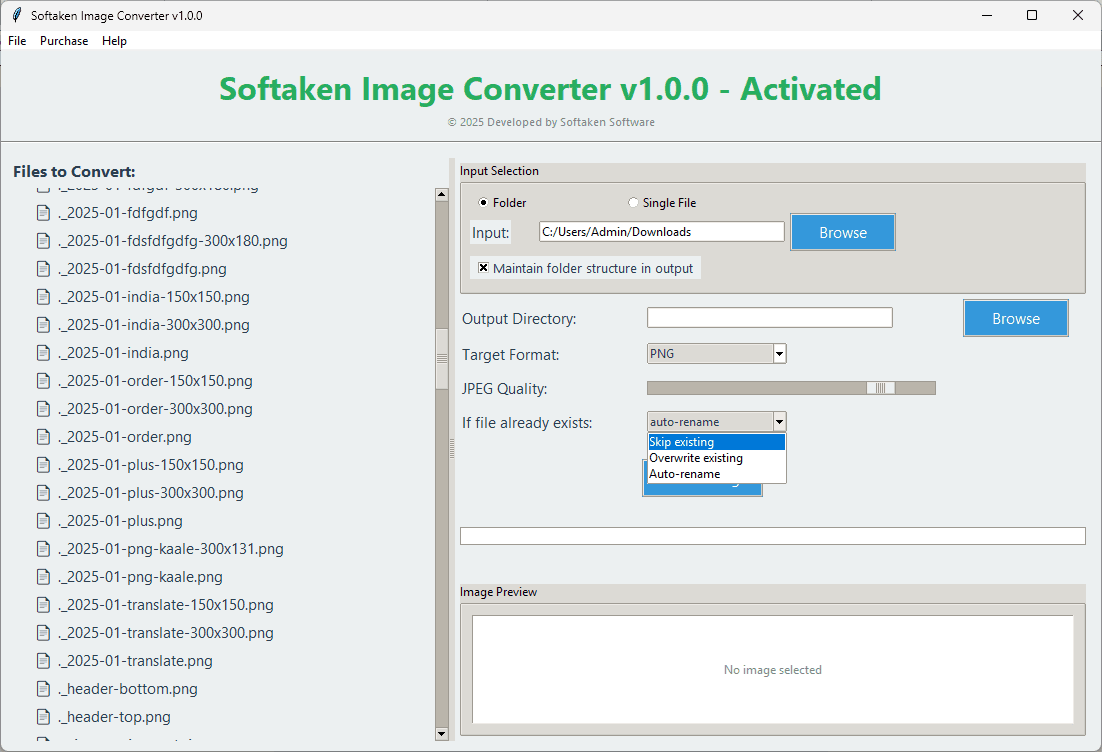The image size is (1102, 752).
Task: Click file icon beside _2025-01-plus.png
Action: [x=44, y=521]
